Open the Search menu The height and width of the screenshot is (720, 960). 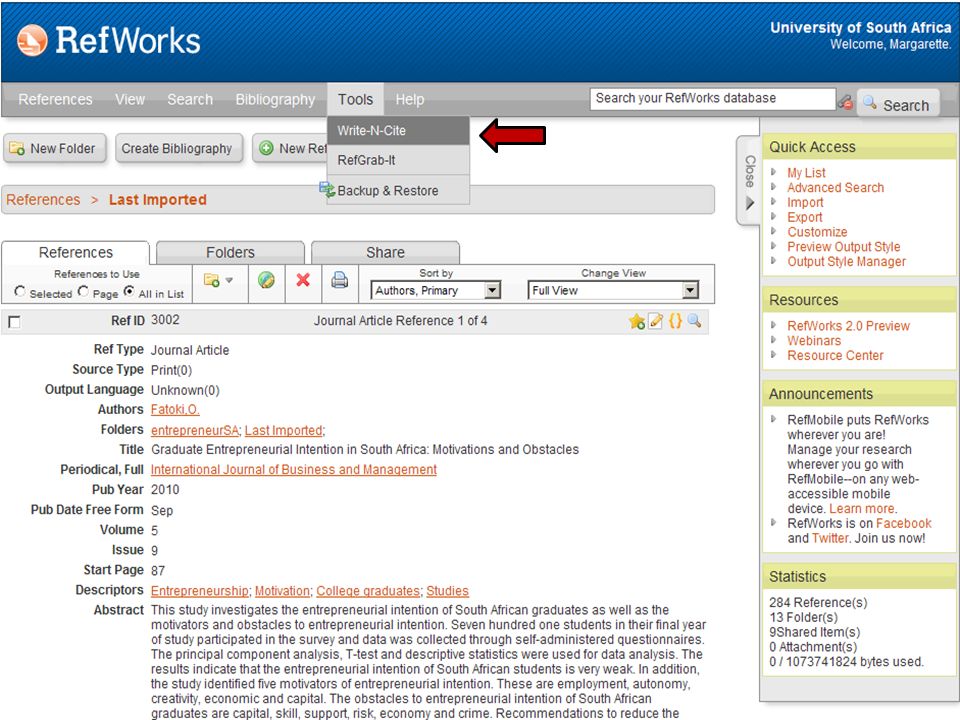point(190,99)
